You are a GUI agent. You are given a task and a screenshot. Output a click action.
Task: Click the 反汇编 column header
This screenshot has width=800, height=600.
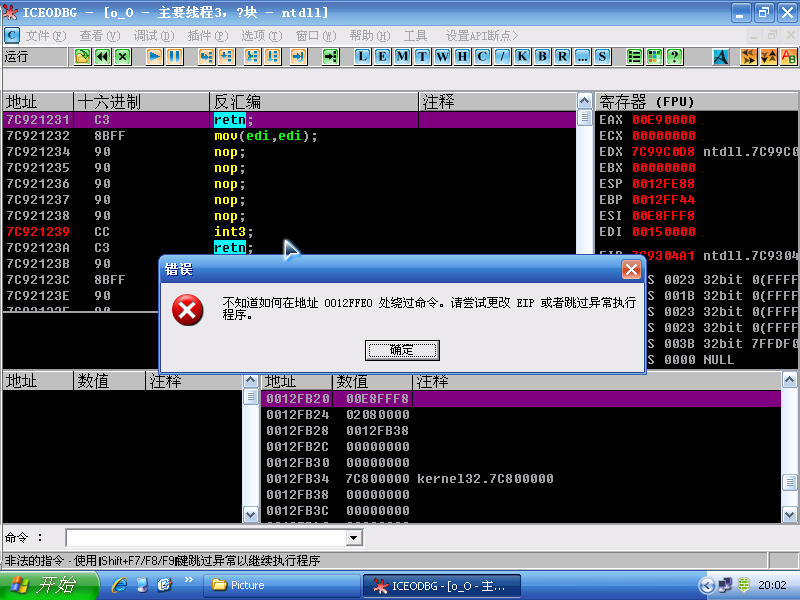click(x=313, y=102)
